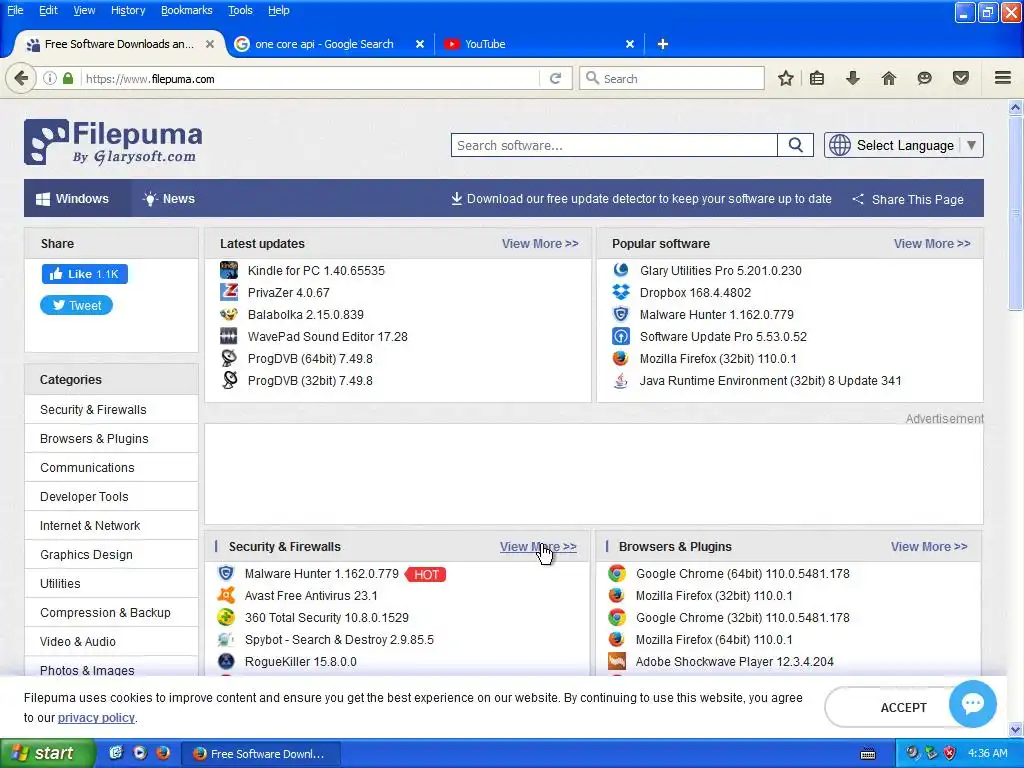Close the one core api Google Search tab
1024x768 pixels.
tap(420, 44)
